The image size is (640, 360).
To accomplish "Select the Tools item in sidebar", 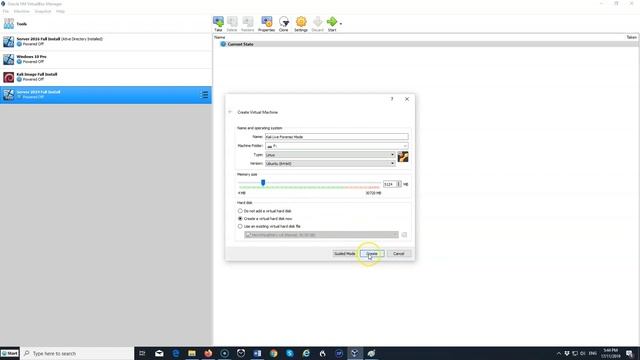I will point(106,24).
